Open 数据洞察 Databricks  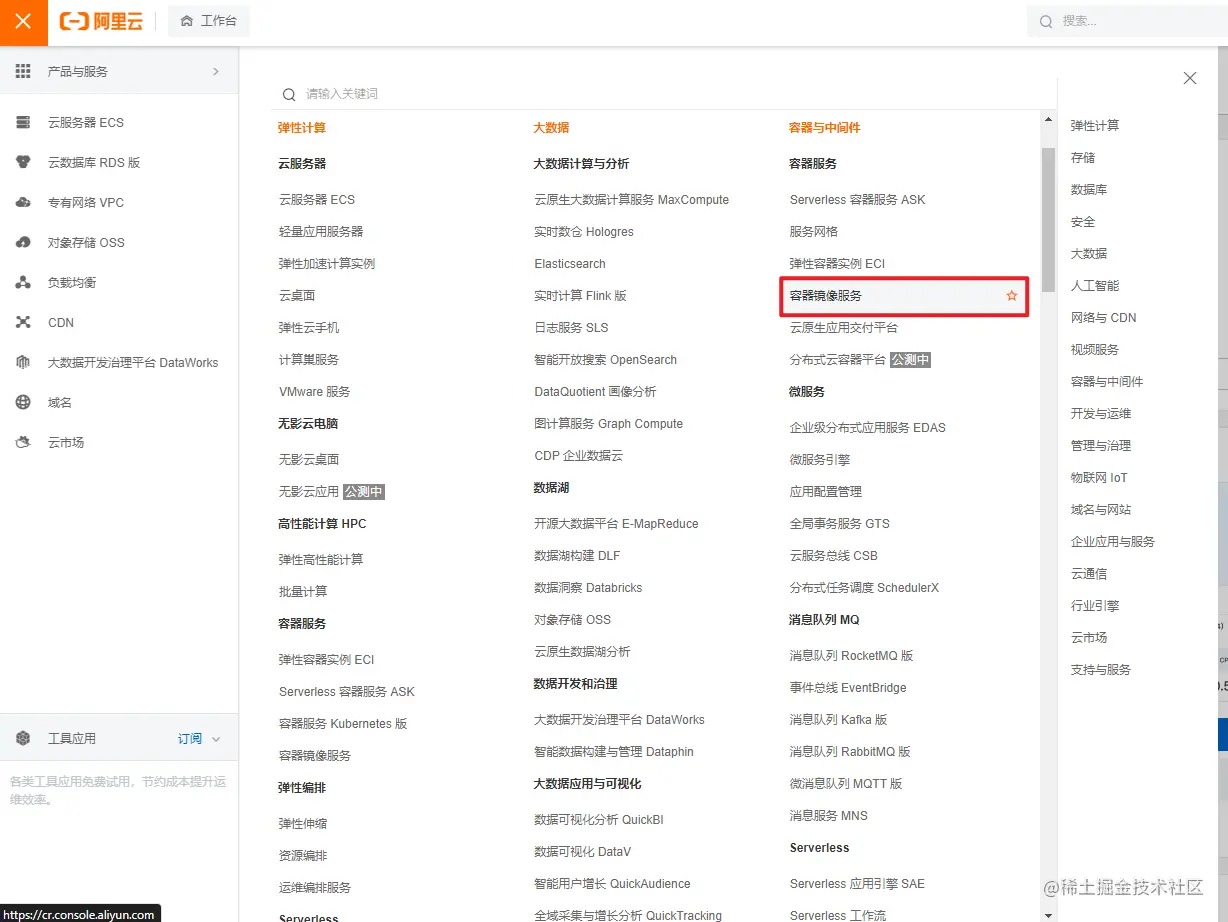(588, 588)
